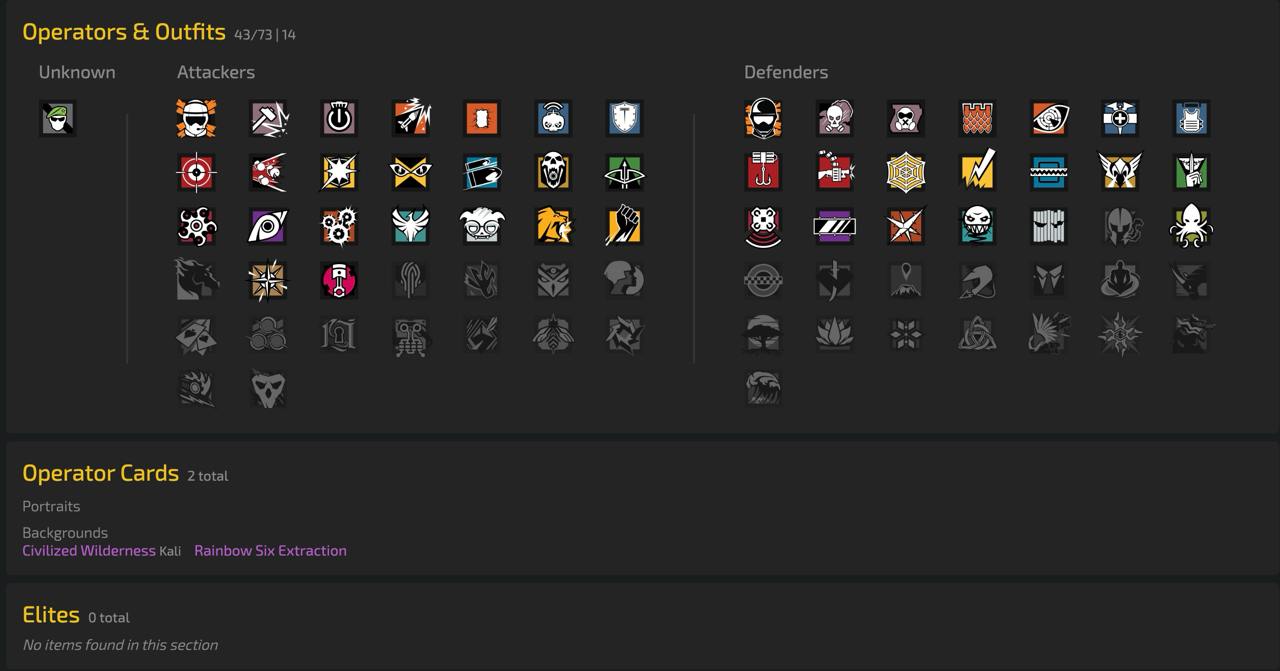Pick Finka's raised fist icon
This screenshot has height=671, width=1280.
(x=625, y=226)
